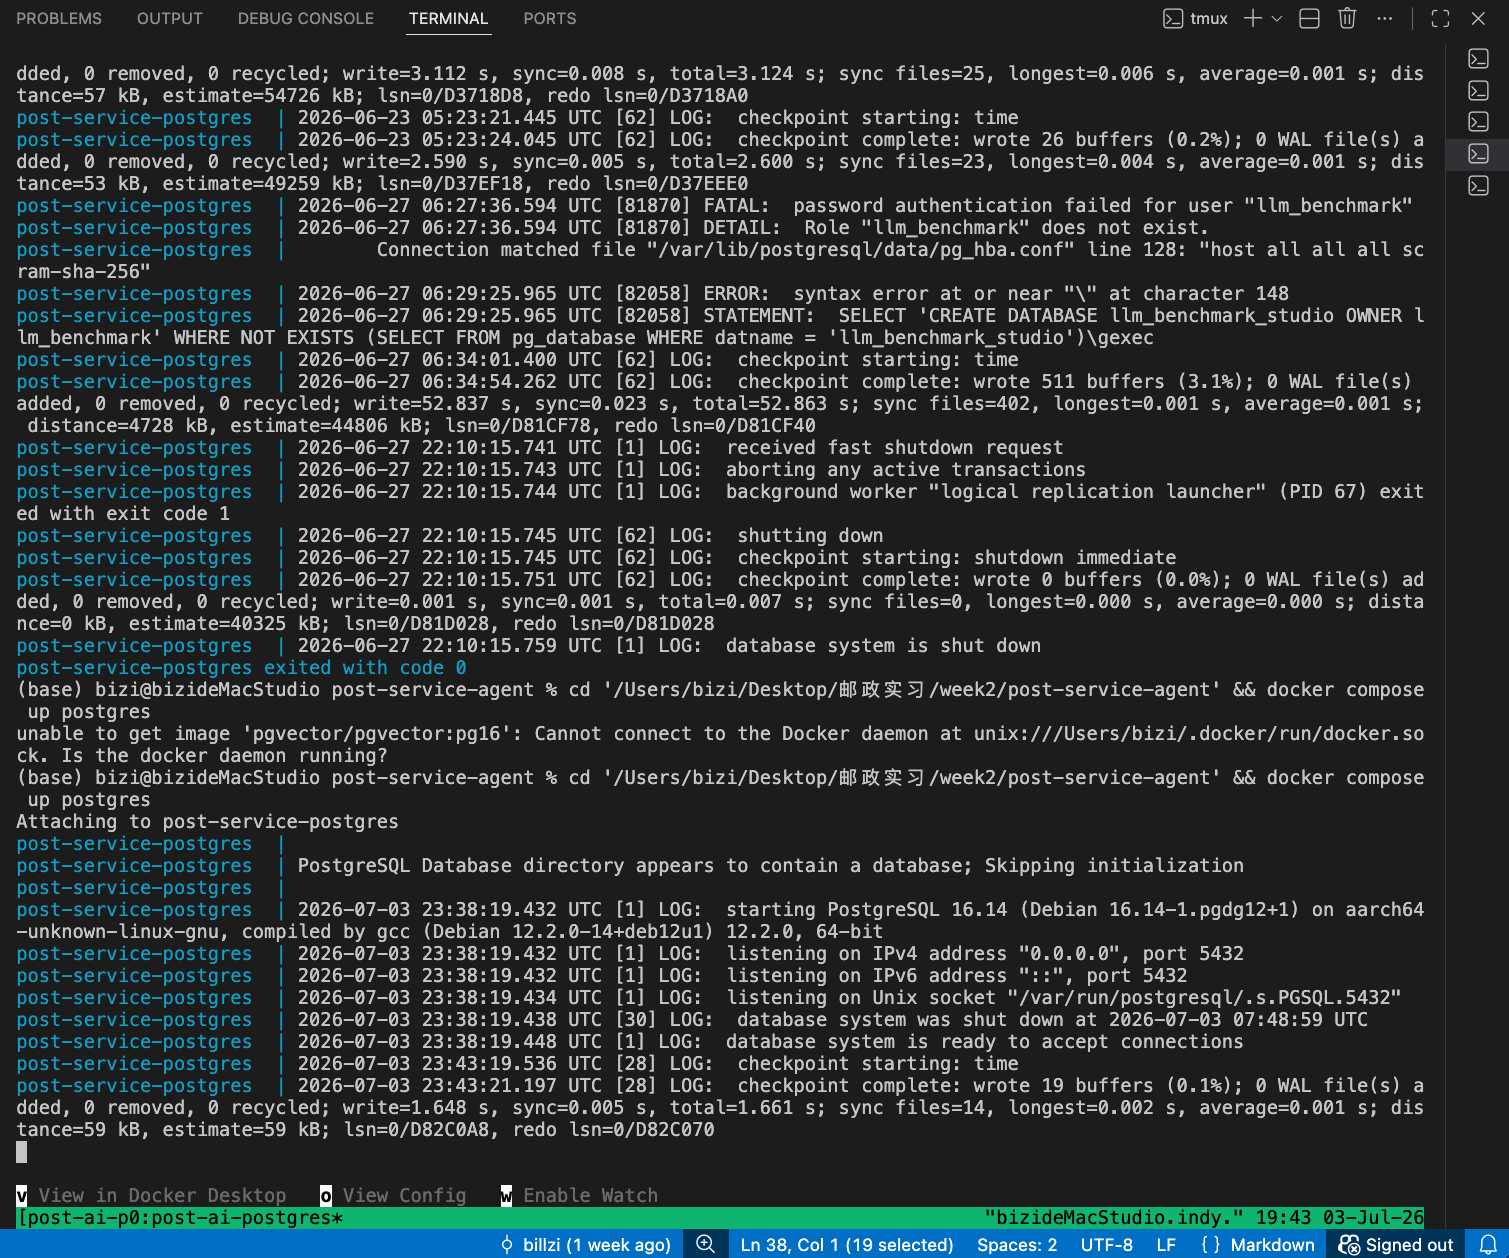The image size is (1509, 1258).
Task: Open notifications bell icon
Action: pos(1488,1244)
